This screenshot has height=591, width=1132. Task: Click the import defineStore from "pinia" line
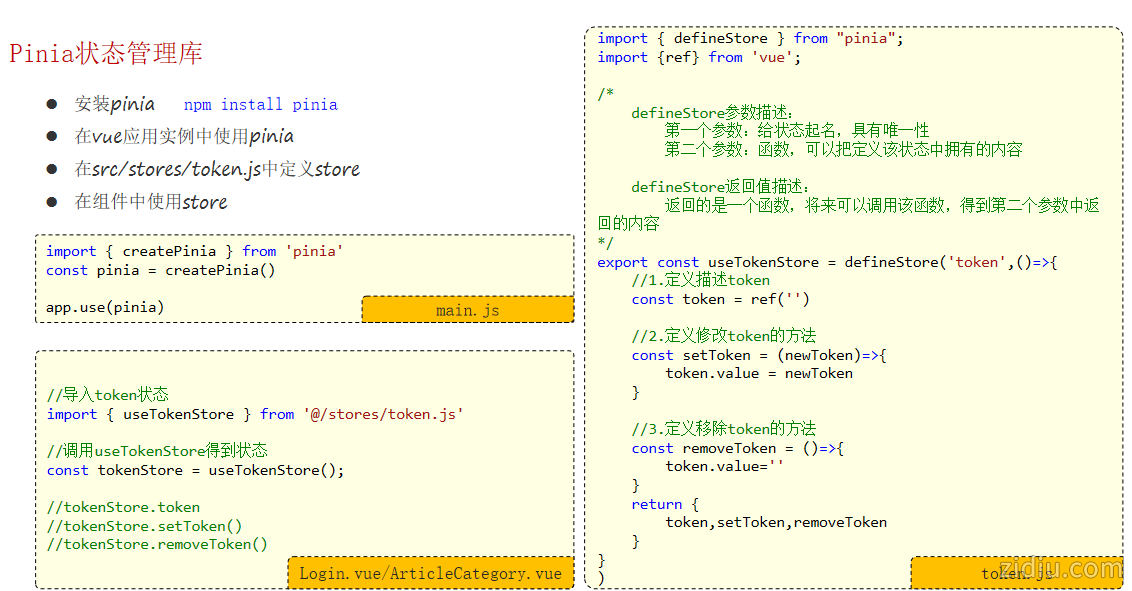(x=750, y=38)
